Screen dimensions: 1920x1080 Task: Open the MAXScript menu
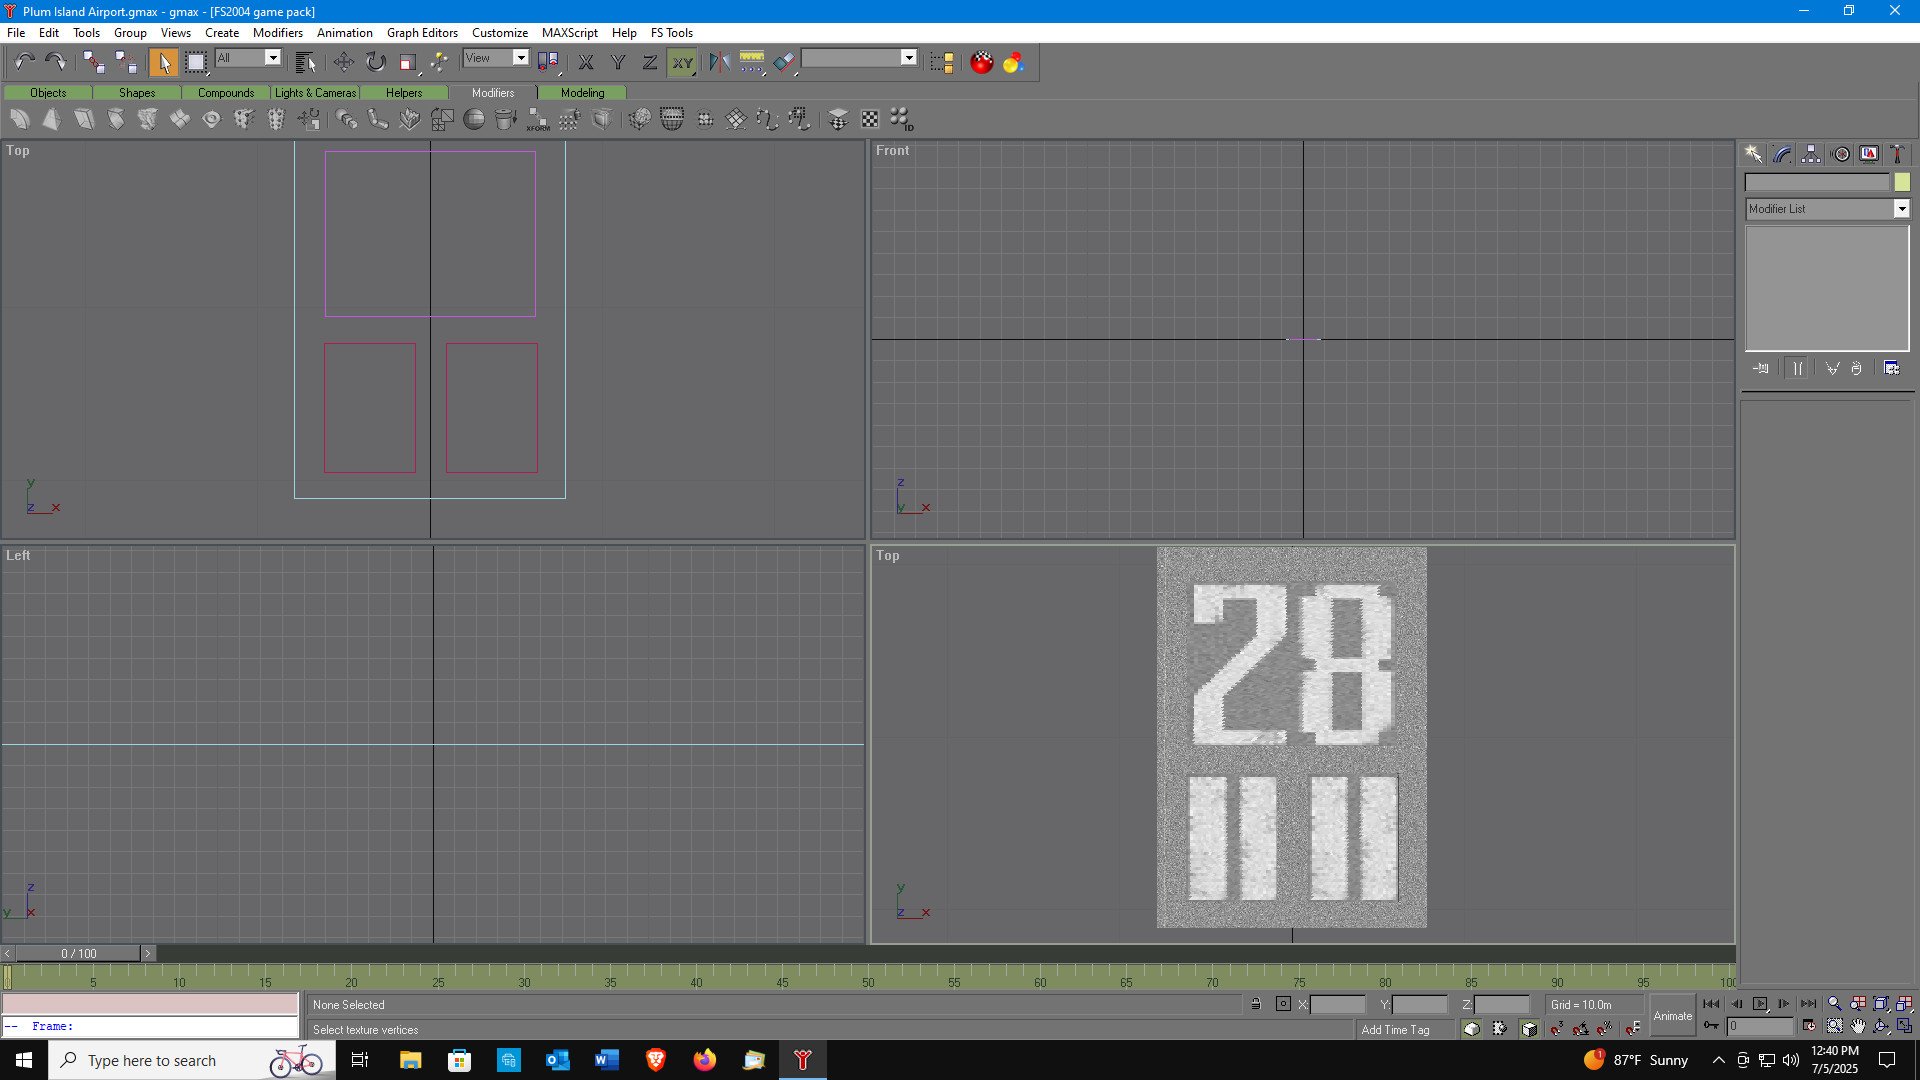pos(569,32)
